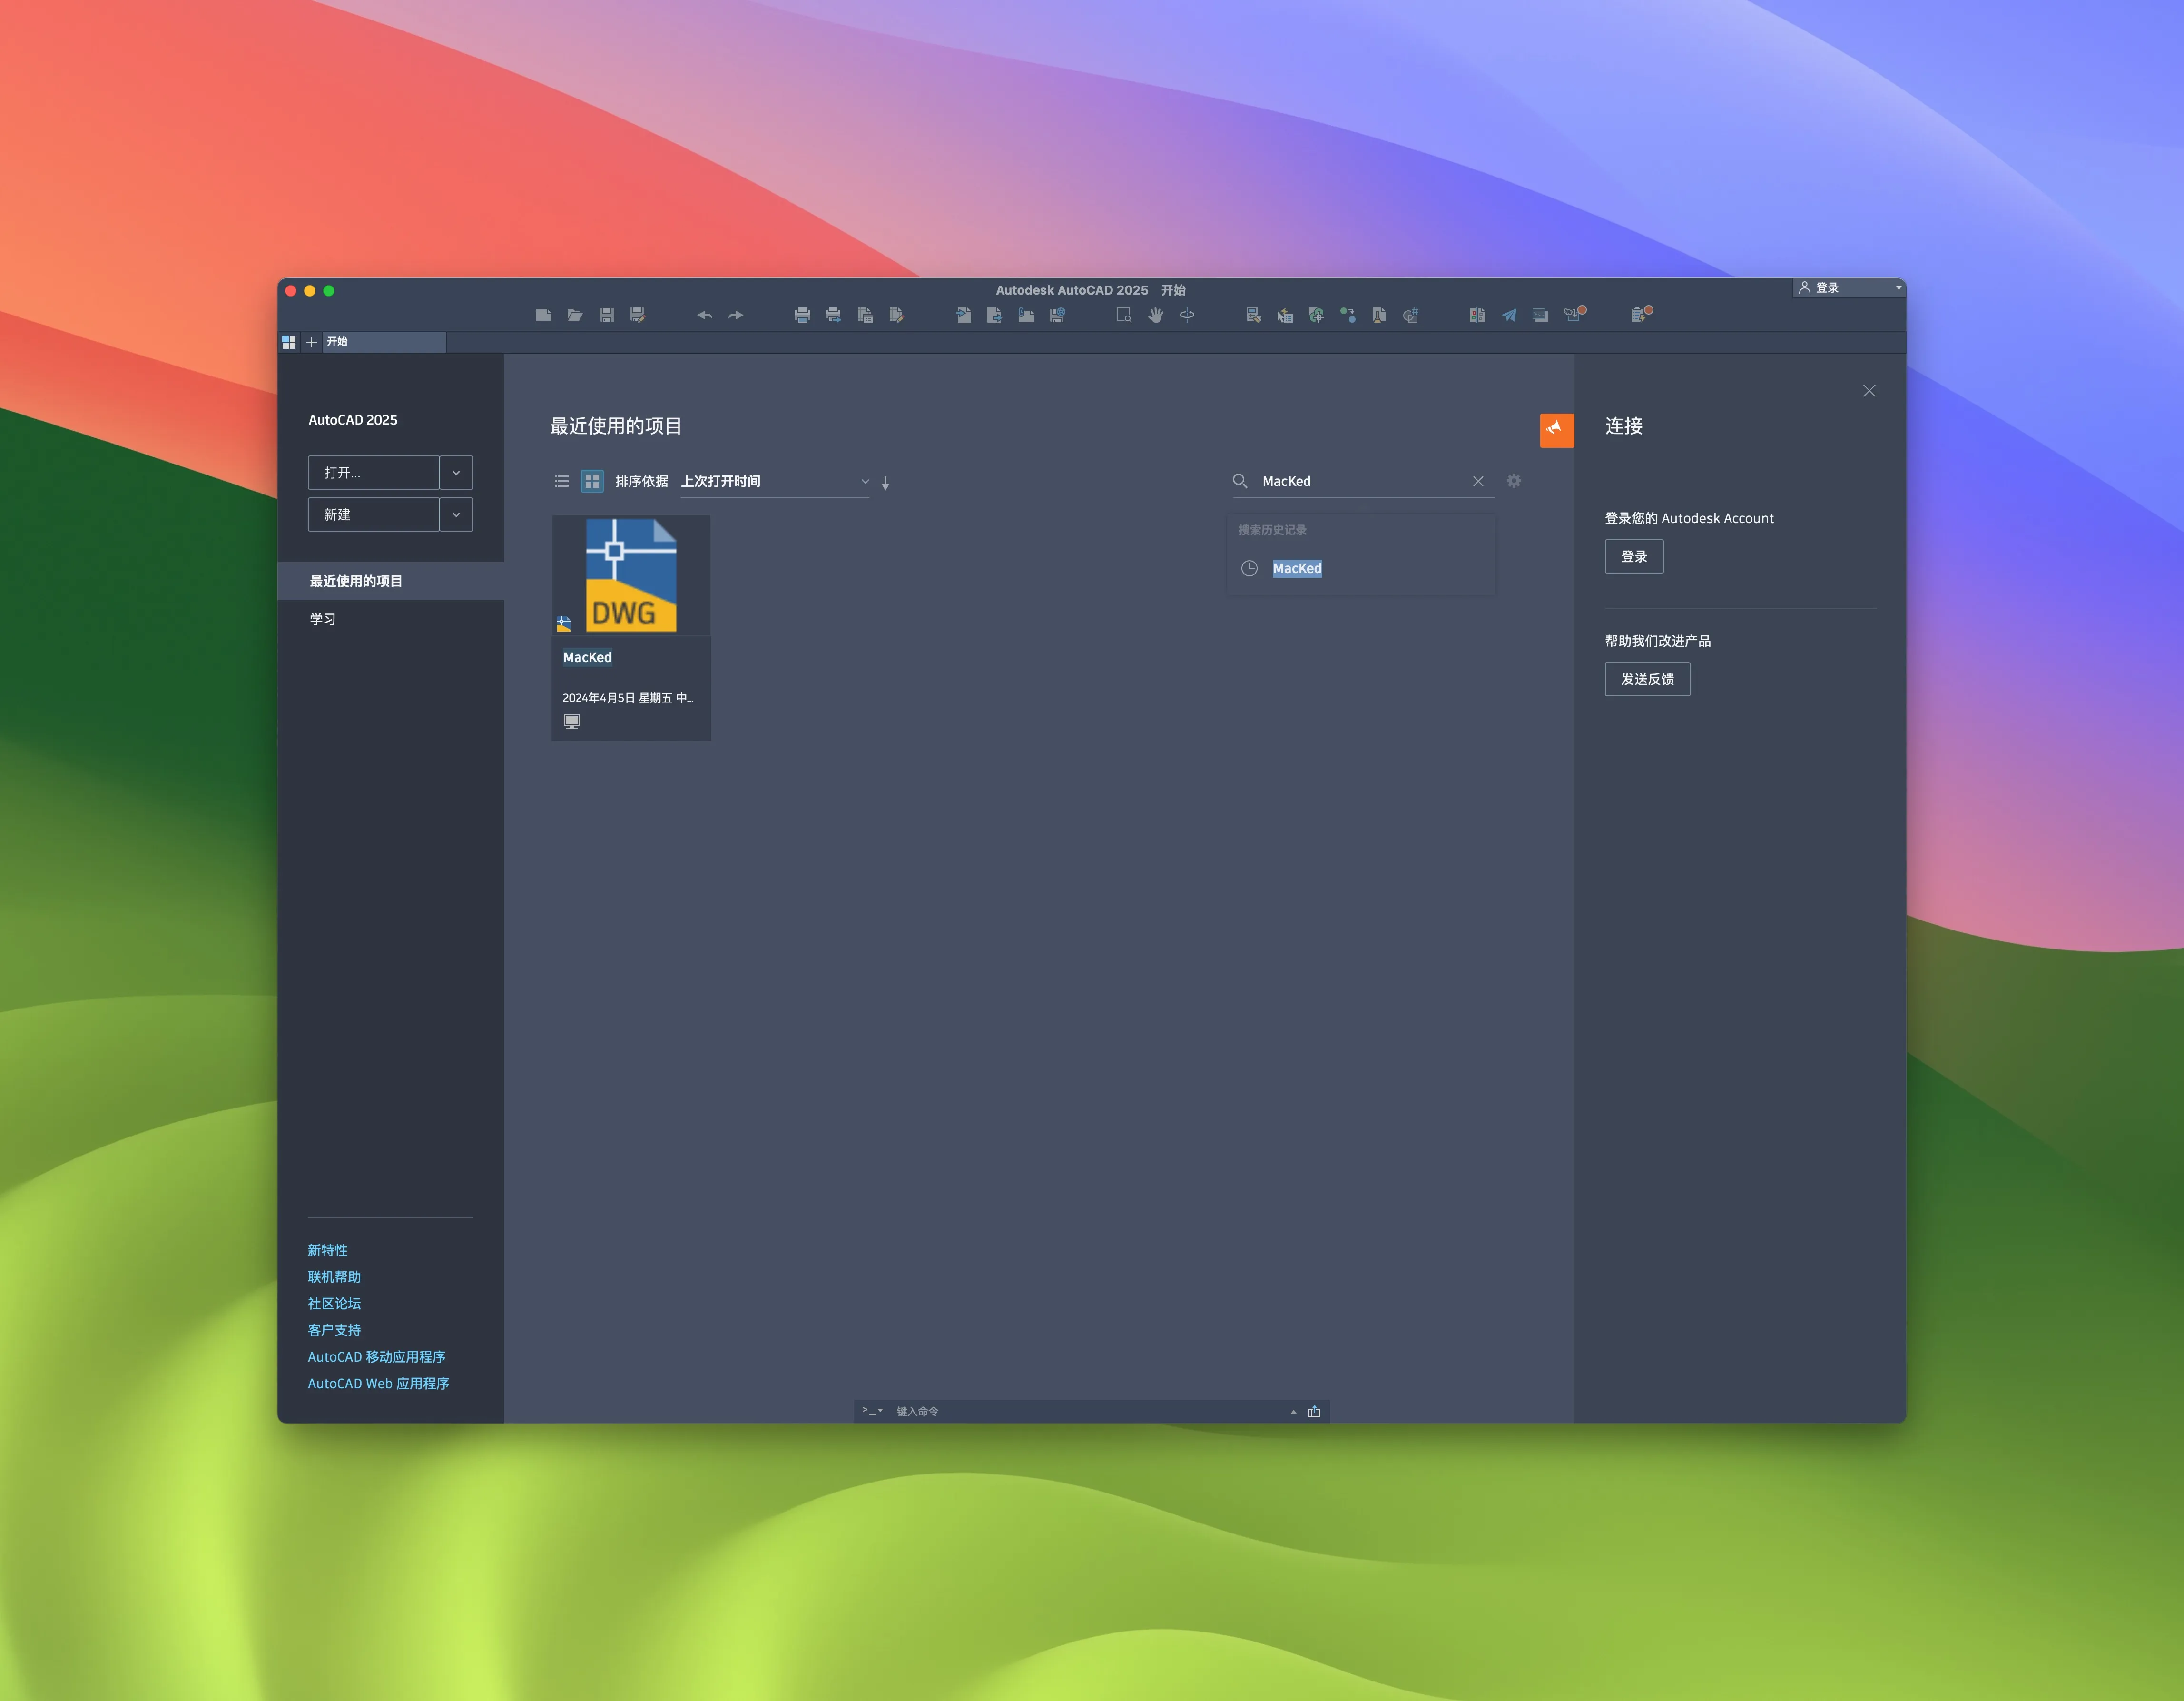Screen dimensions: 2184x1701
Task: Open the MacKed DWG thumbnail
Action: pyautogui.click(x=631, y=576)
